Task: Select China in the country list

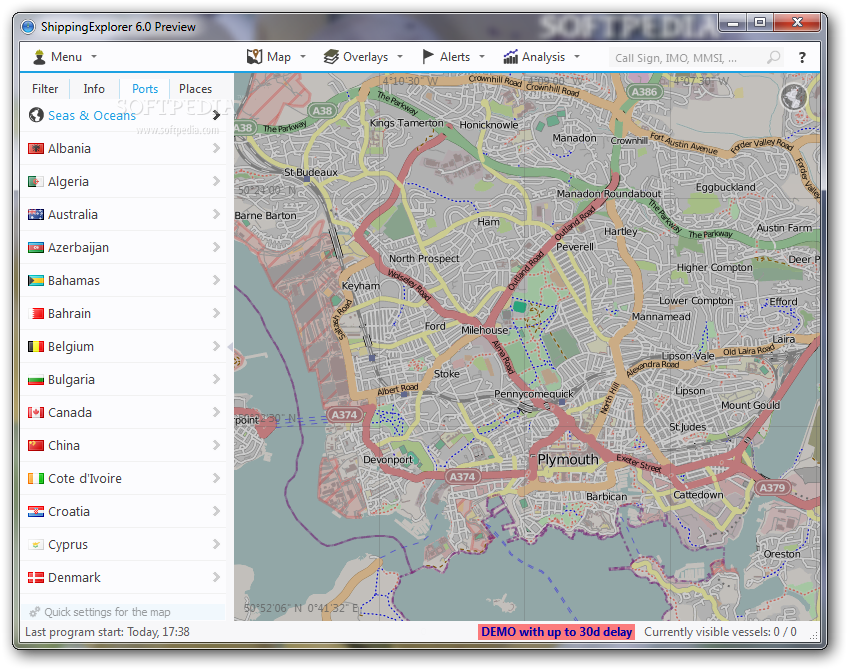Action: pyautogui.click(x=123, y=446)
